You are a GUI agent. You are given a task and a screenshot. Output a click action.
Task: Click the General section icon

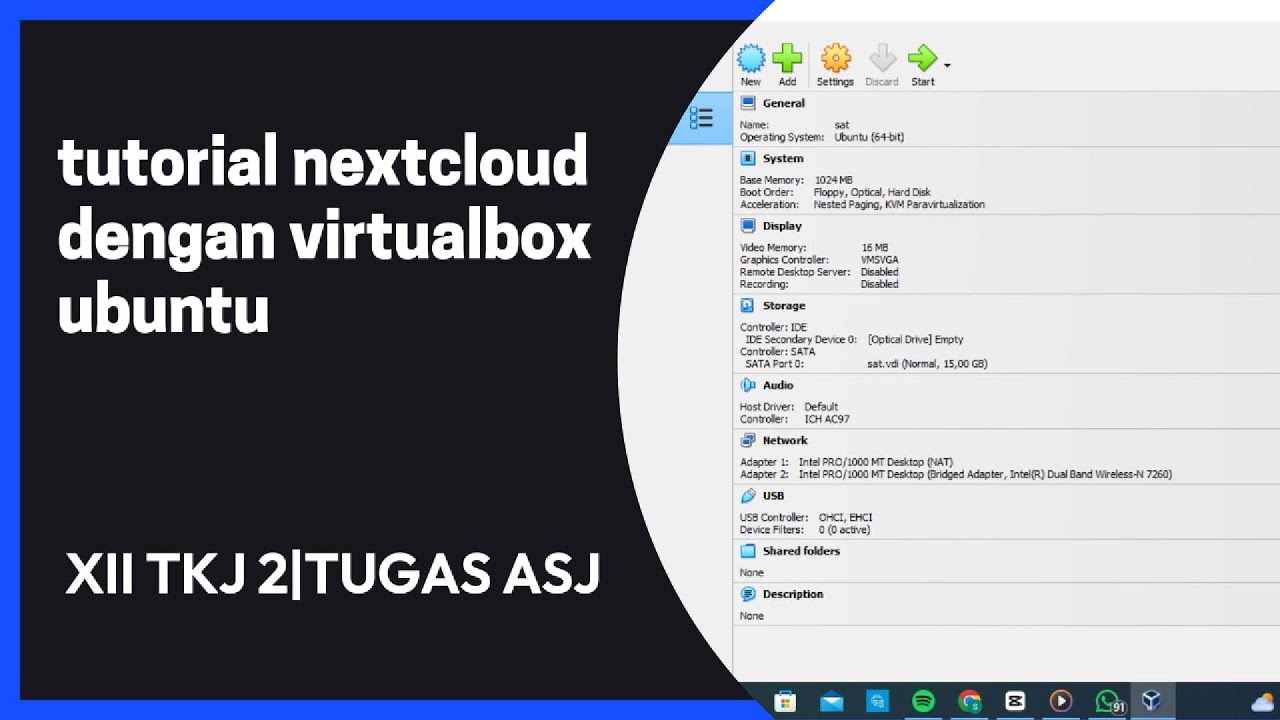tap(748, 103)
